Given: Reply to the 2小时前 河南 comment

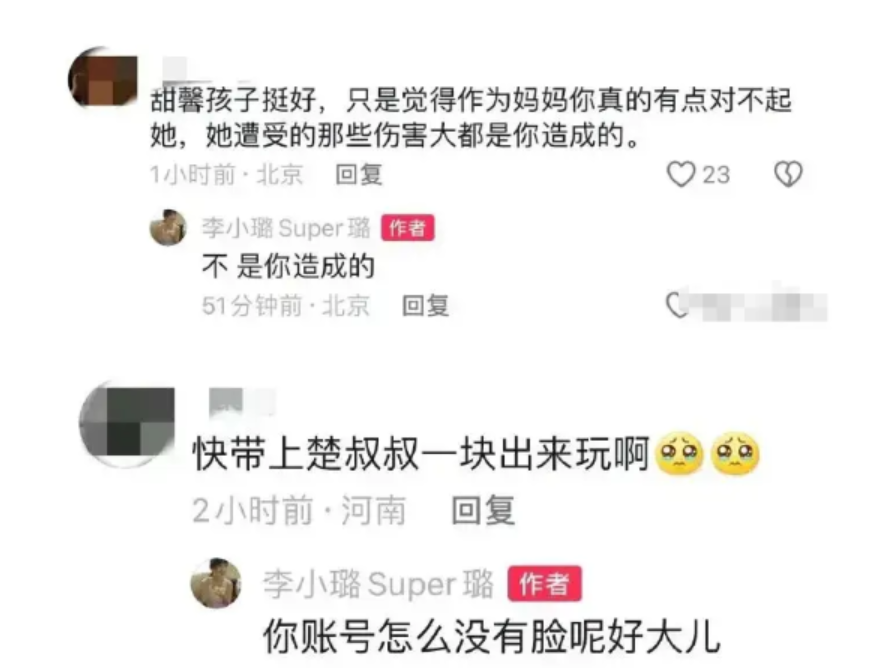Looking at the screenshot, I should point(483,510).
